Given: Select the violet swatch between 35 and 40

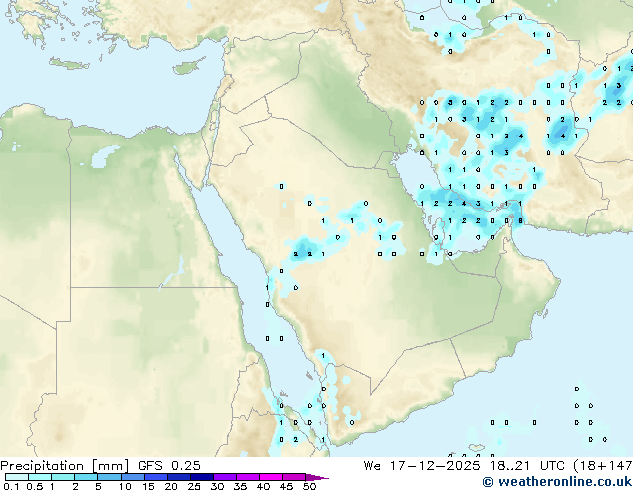Looking at the screenshot, I should point(247,477).
